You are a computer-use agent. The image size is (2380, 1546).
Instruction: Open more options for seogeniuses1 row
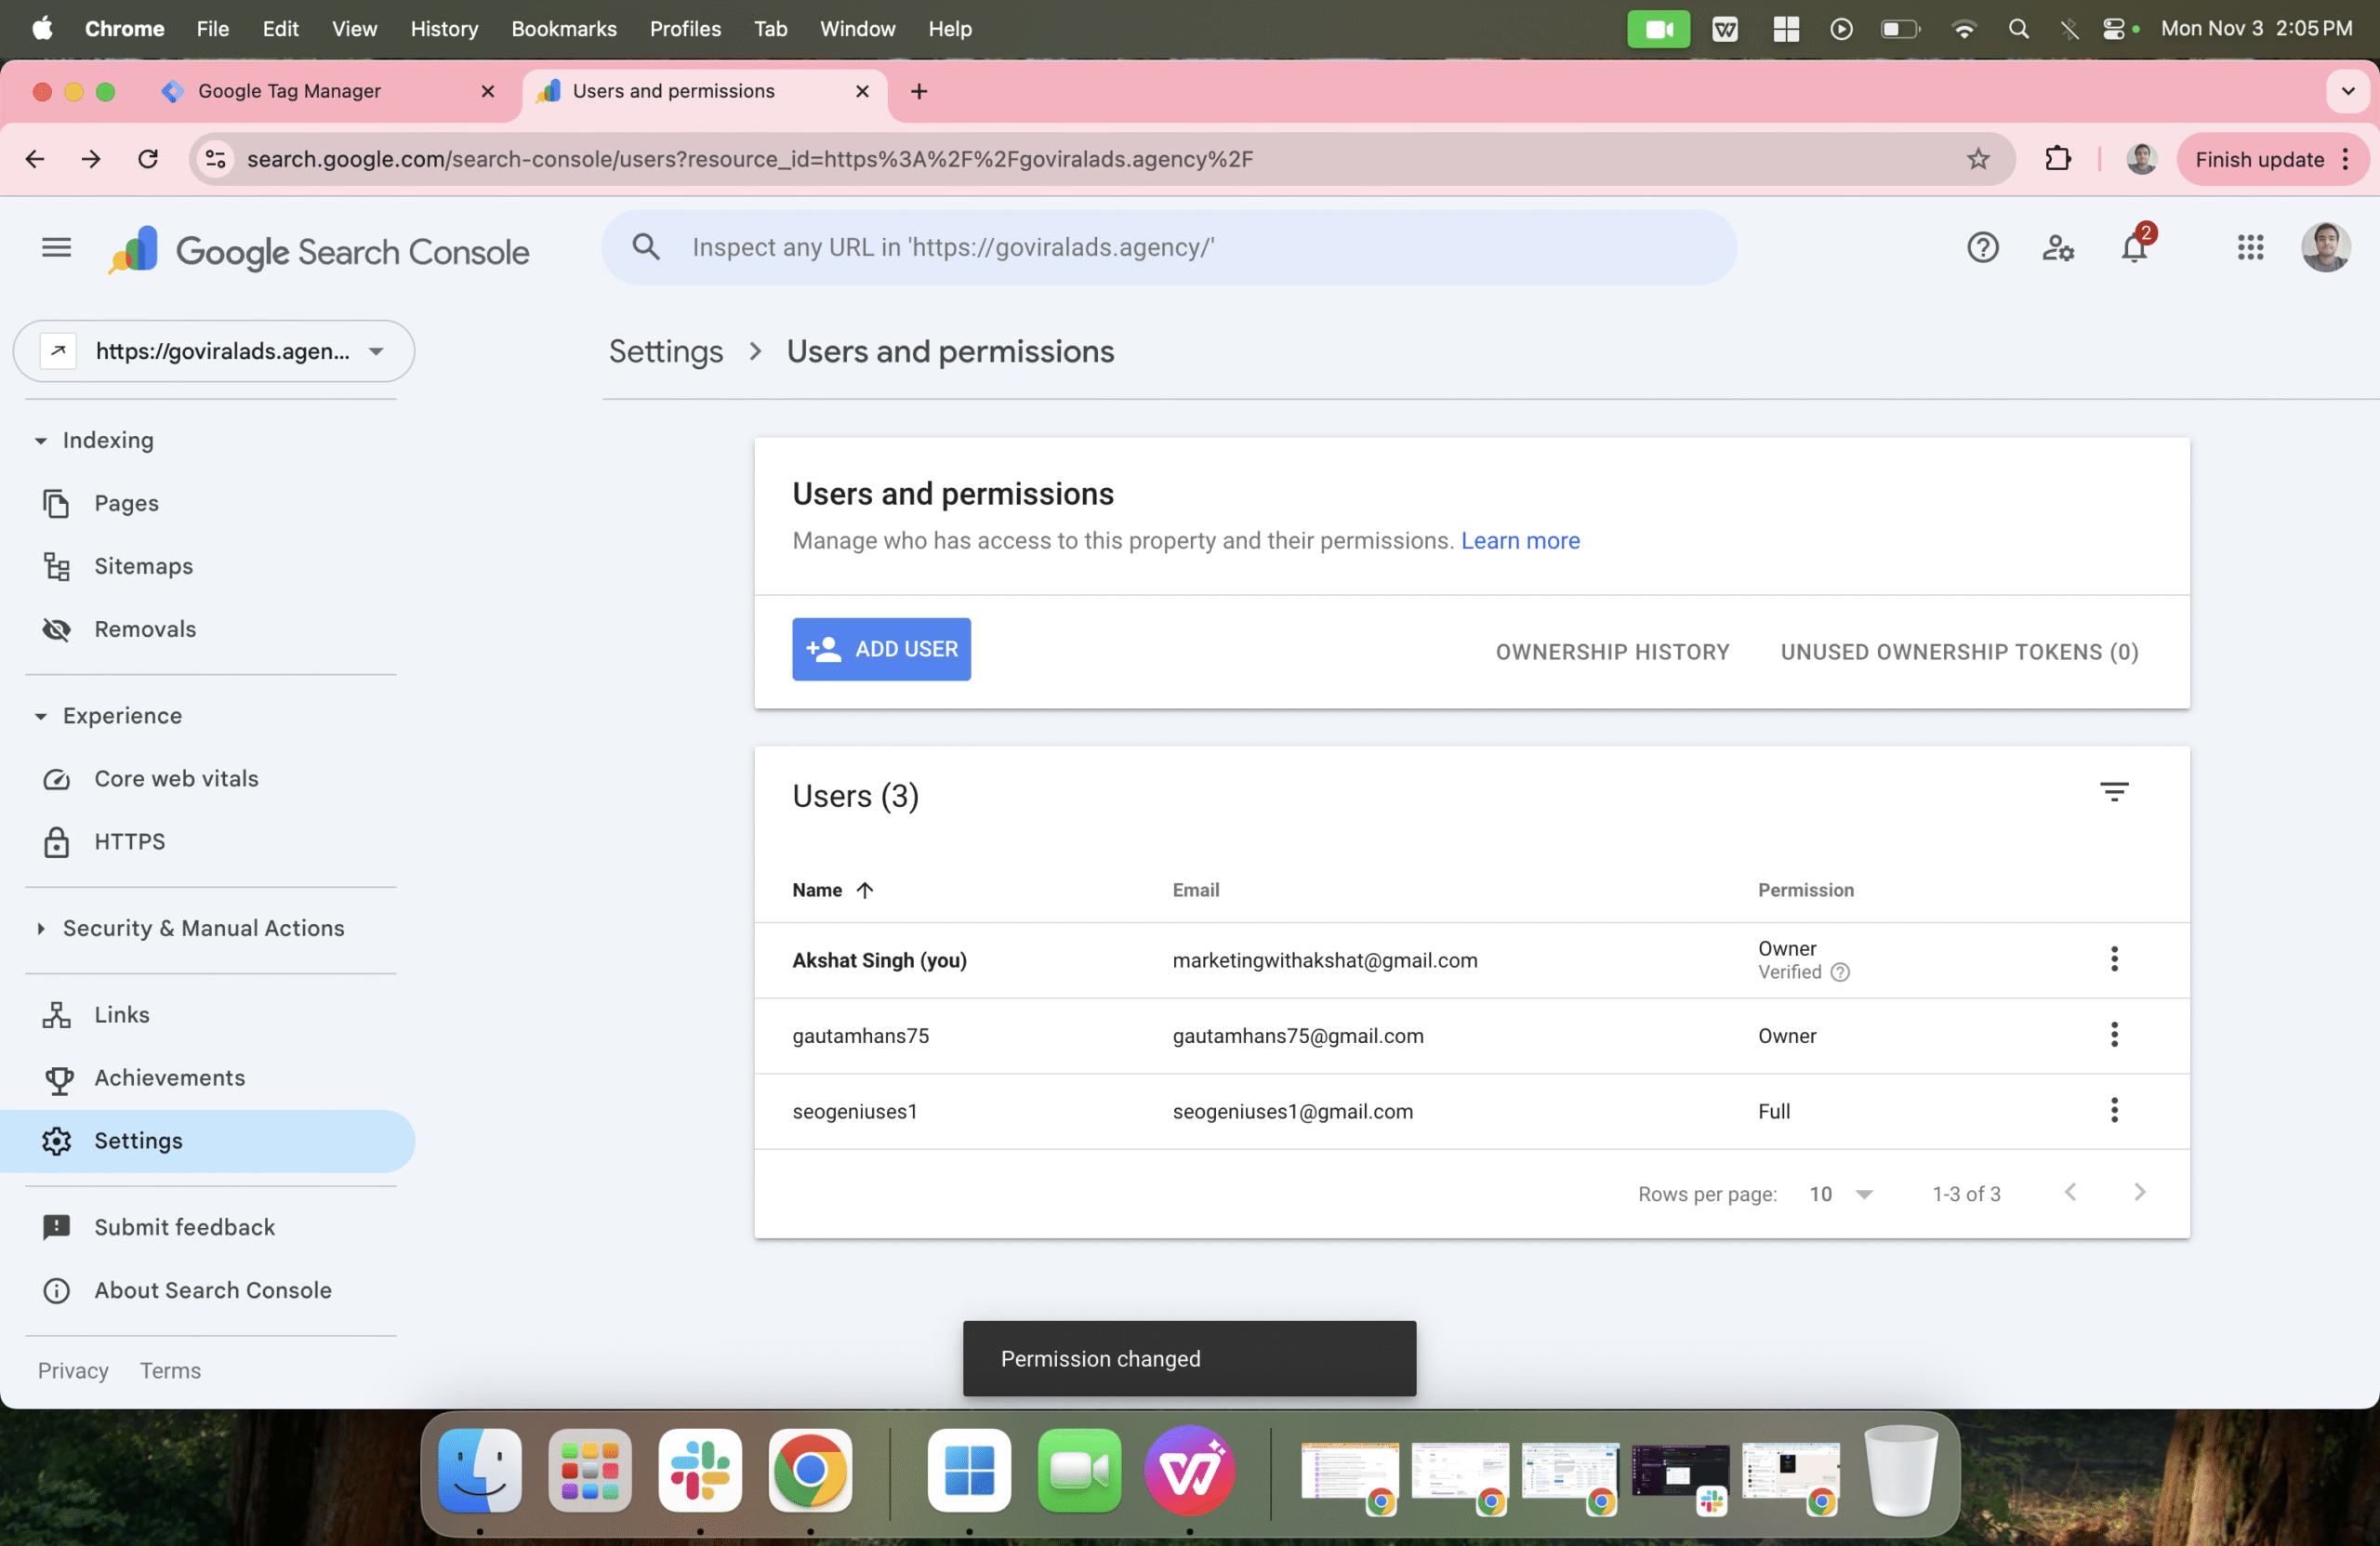click(x=2113, y=1110)
